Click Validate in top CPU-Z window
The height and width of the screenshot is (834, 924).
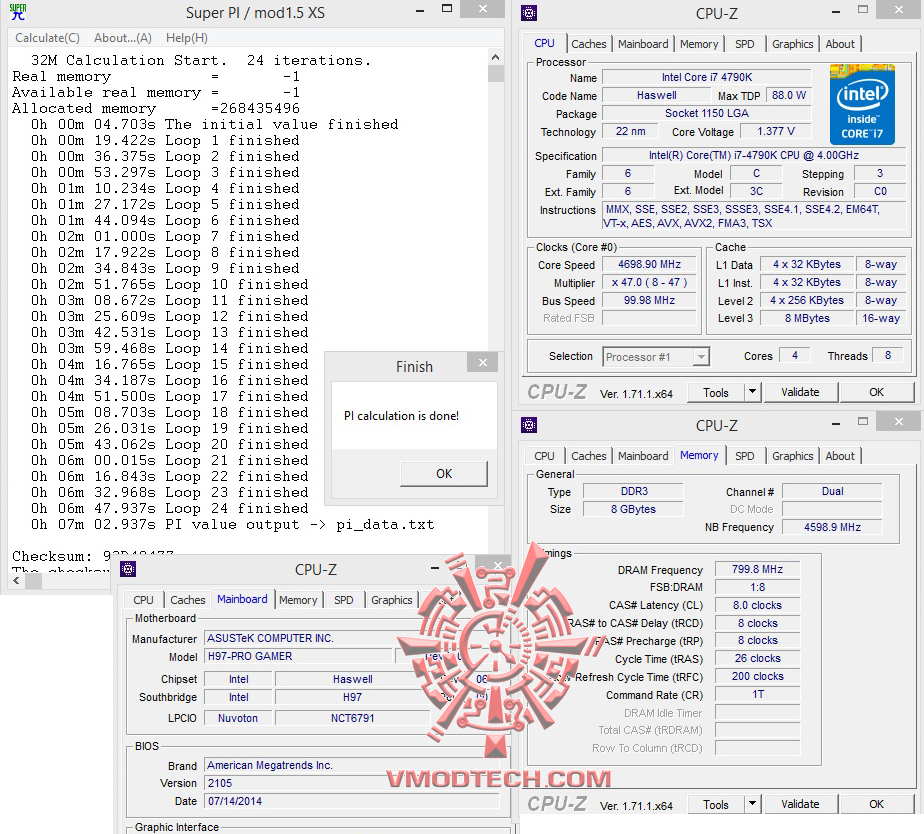pos(800,393)
